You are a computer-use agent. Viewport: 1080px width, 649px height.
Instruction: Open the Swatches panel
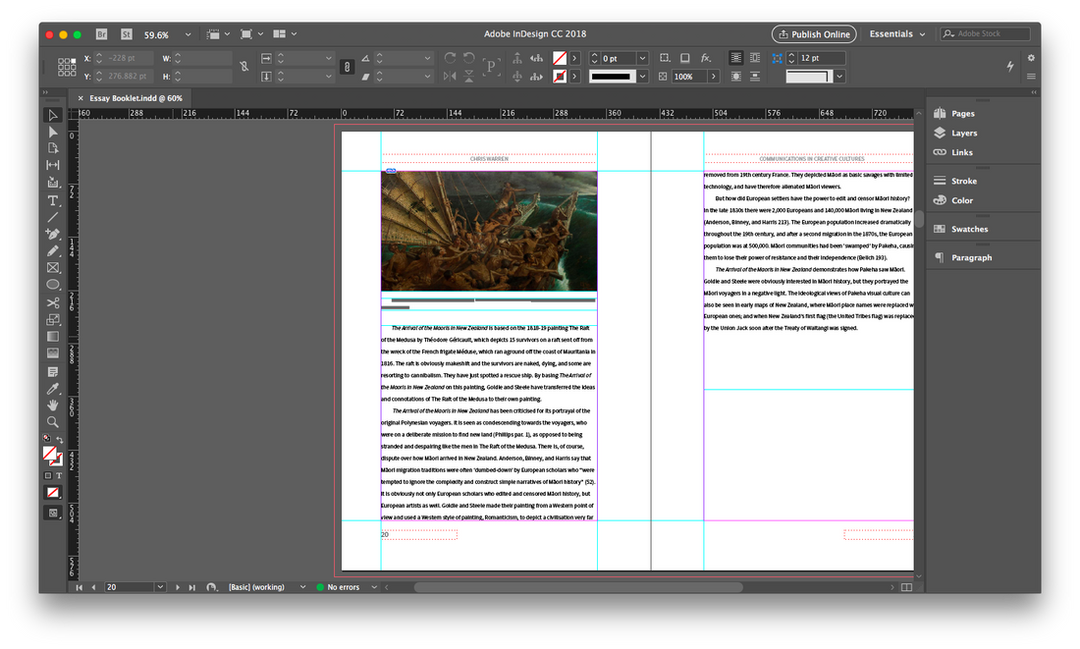click(x=968, y=229)
